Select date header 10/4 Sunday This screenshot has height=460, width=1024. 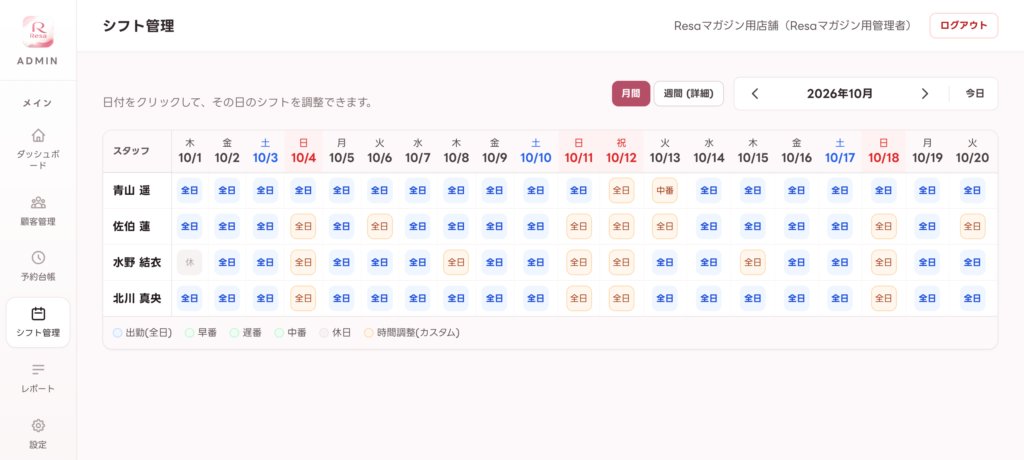tap(304, 150)
